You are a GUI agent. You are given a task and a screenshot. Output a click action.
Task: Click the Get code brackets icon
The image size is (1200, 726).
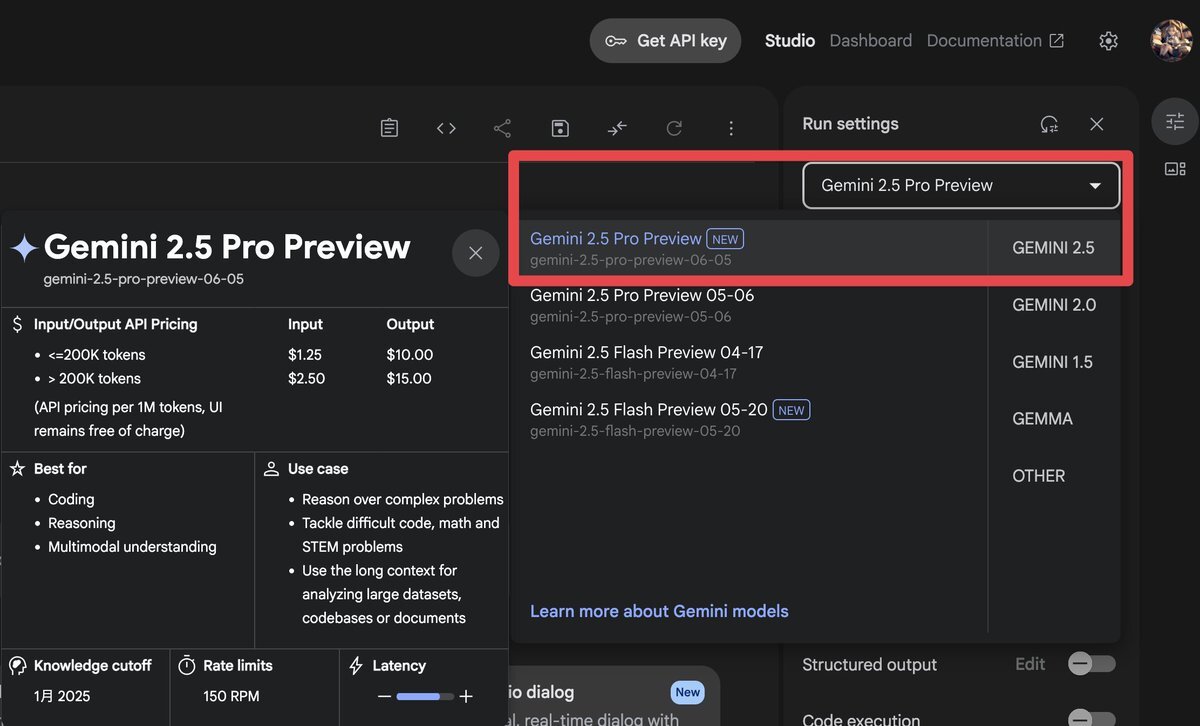446,128
